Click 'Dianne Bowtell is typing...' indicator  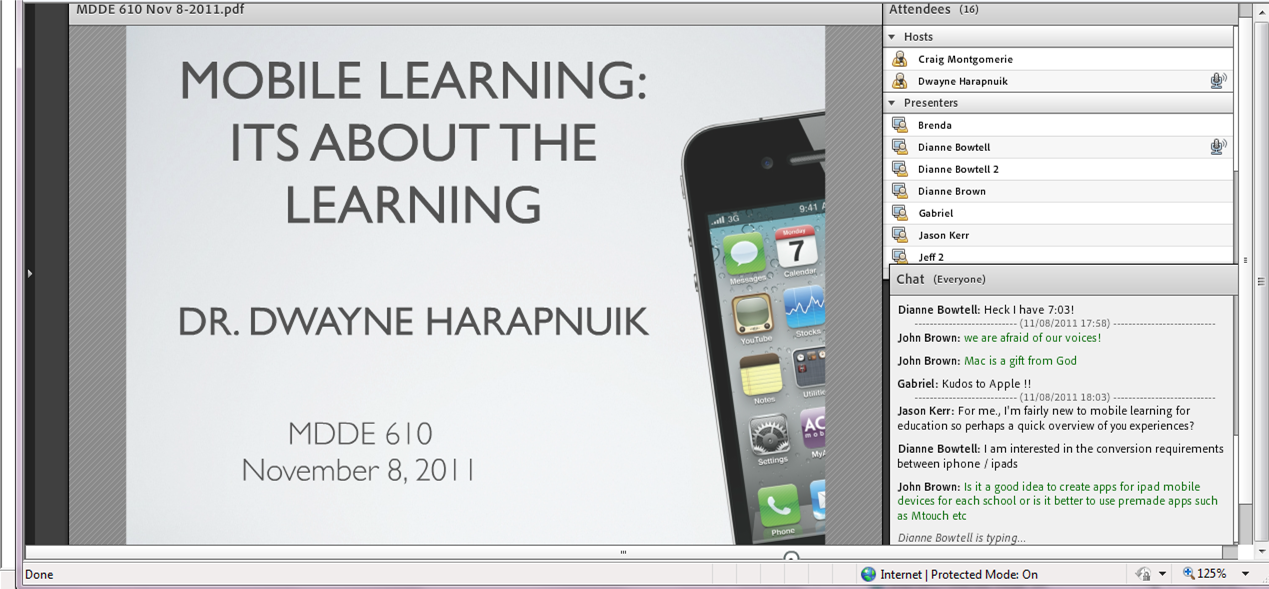click(961, 538)
